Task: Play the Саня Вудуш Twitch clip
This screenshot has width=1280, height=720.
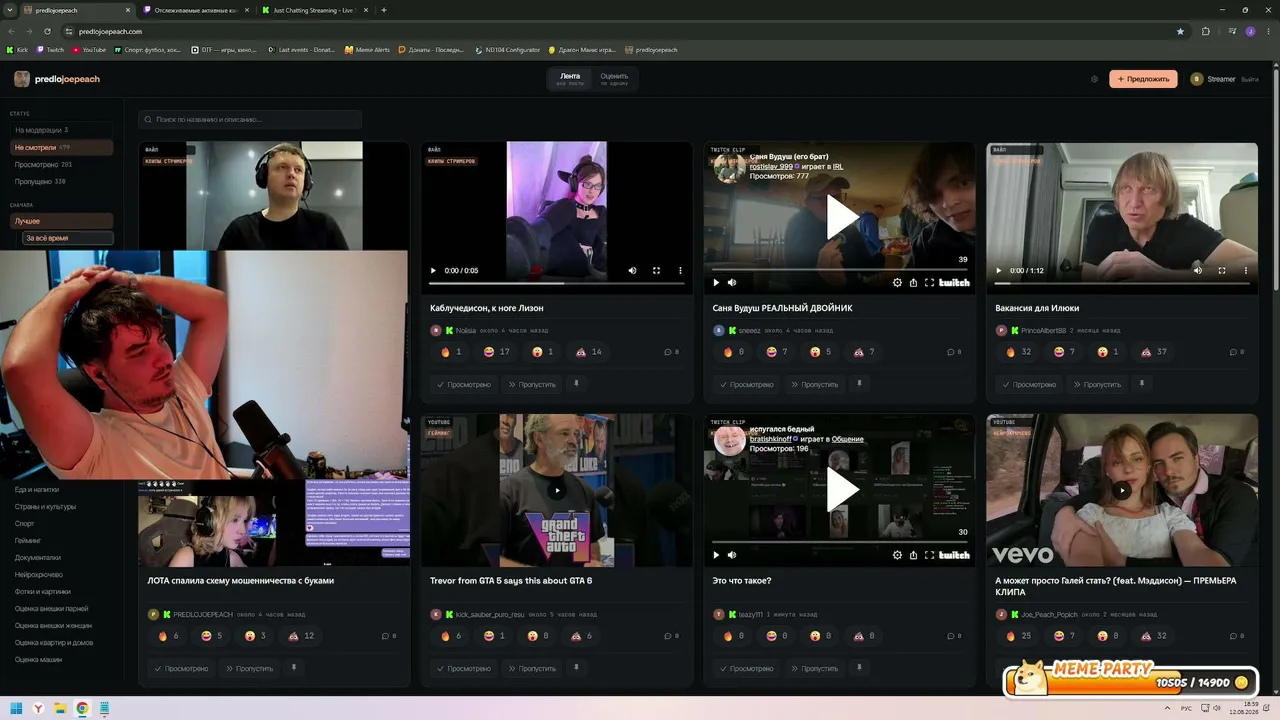Action: pos(842,216)
